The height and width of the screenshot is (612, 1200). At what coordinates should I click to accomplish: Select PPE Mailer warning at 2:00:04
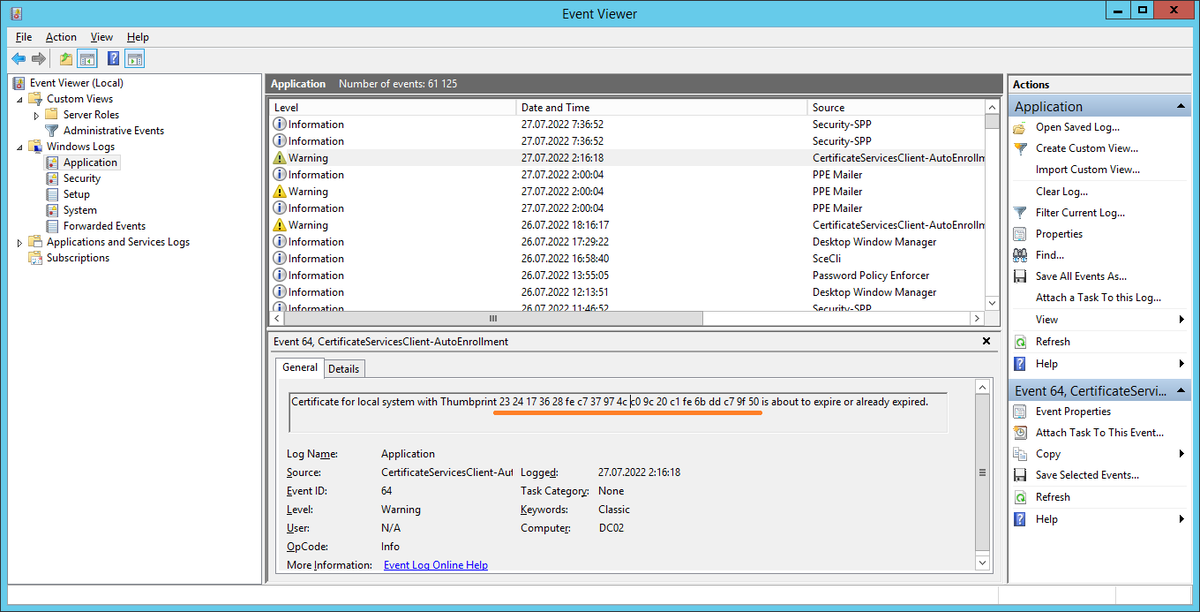tap(627, 191)
